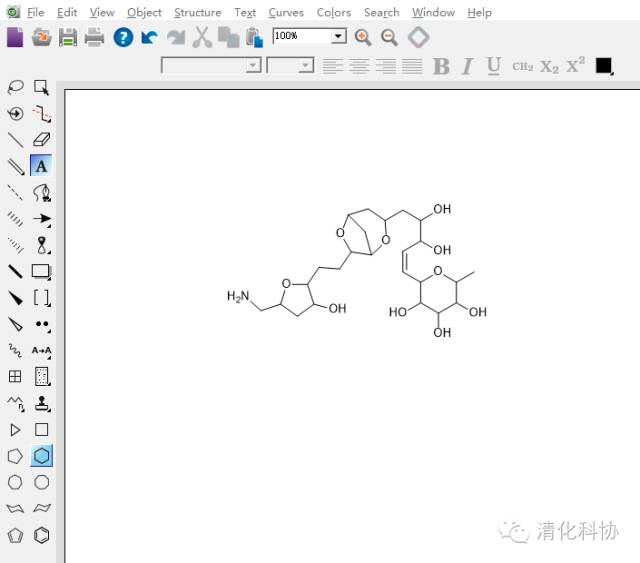
Task: Toggle underline formatting
Action: [494, 66]
